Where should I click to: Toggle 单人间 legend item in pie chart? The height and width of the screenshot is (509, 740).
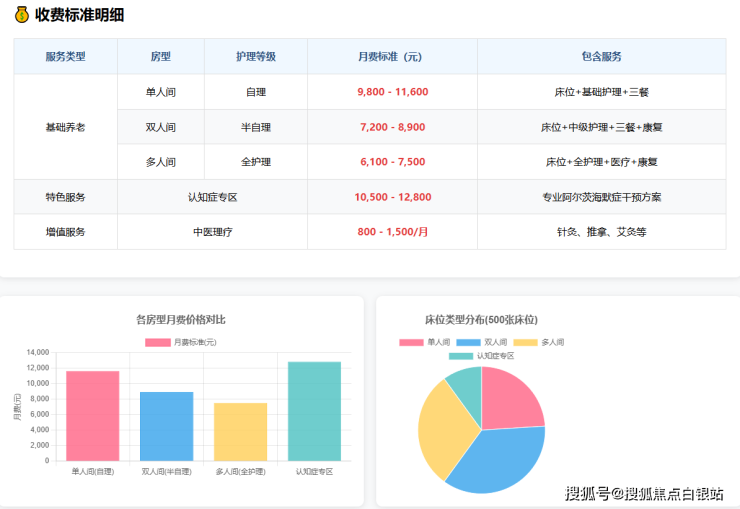click(425, 342)
